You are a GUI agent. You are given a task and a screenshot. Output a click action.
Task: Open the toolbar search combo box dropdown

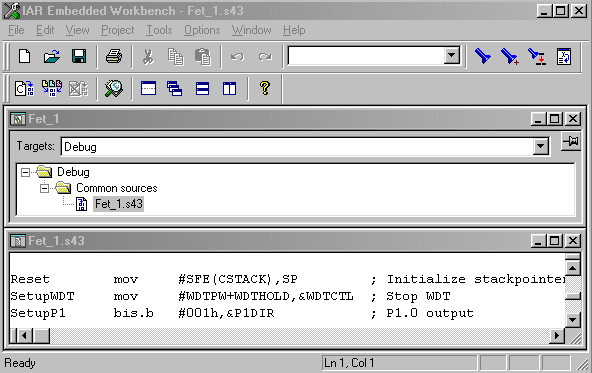(451, 56)
